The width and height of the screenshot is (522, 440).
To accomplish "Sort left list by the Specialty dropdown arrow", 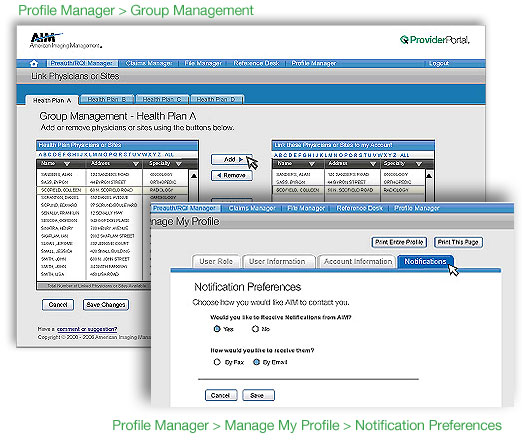I will (179, 164).
